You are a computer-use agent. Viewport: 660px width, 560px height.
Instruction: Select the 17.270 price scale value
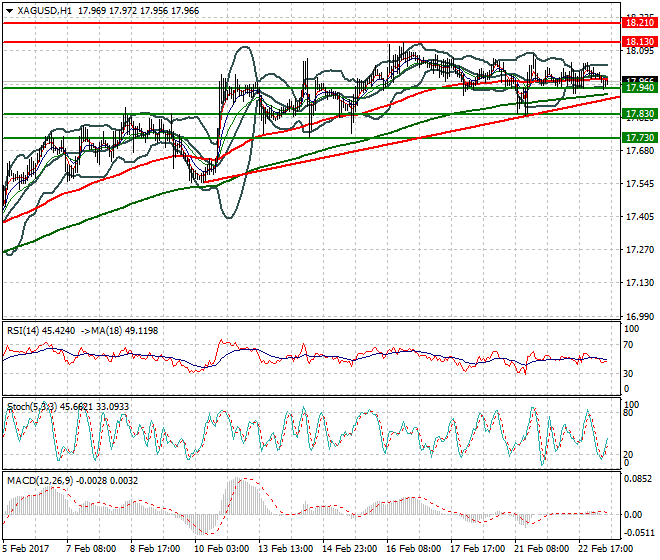[640, 250]
